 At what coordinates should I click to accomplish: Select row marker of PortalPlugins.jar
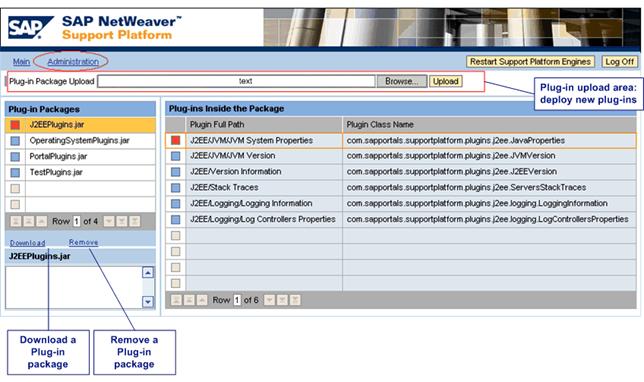tap(15, 156)
